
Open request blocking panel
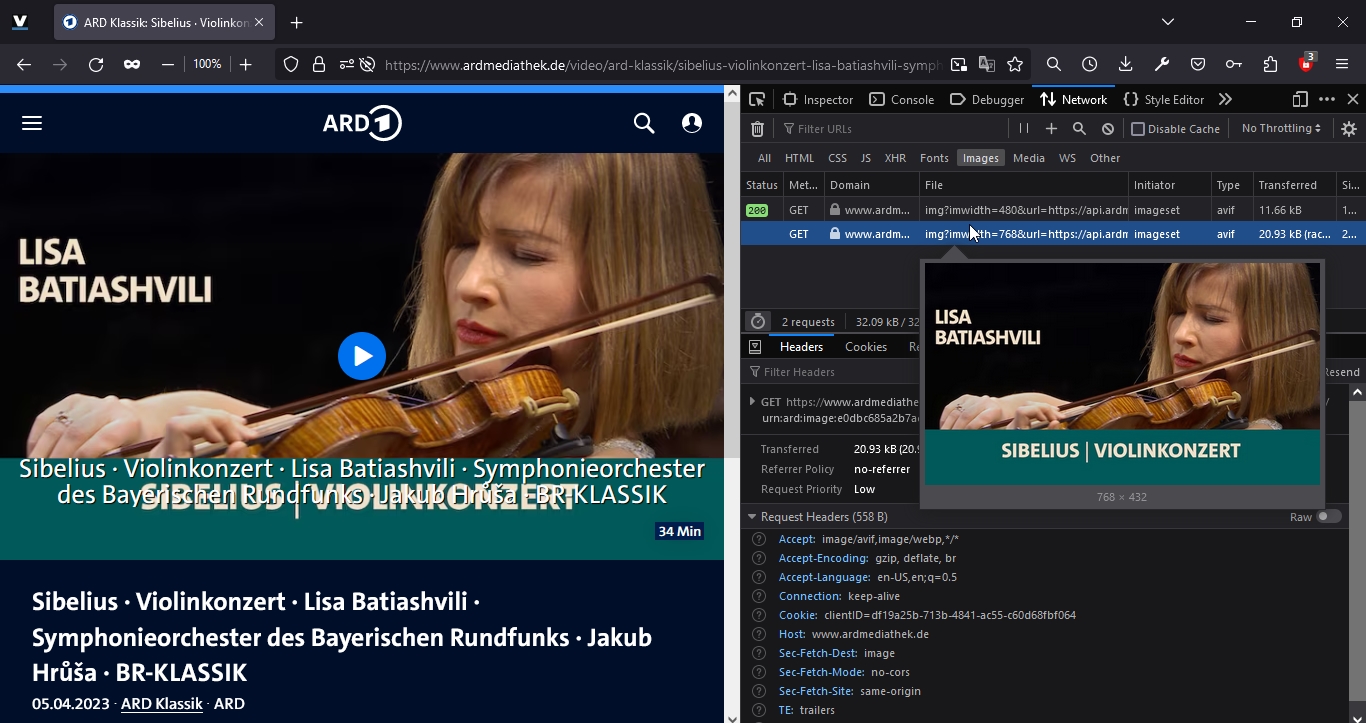(1107, 129)
